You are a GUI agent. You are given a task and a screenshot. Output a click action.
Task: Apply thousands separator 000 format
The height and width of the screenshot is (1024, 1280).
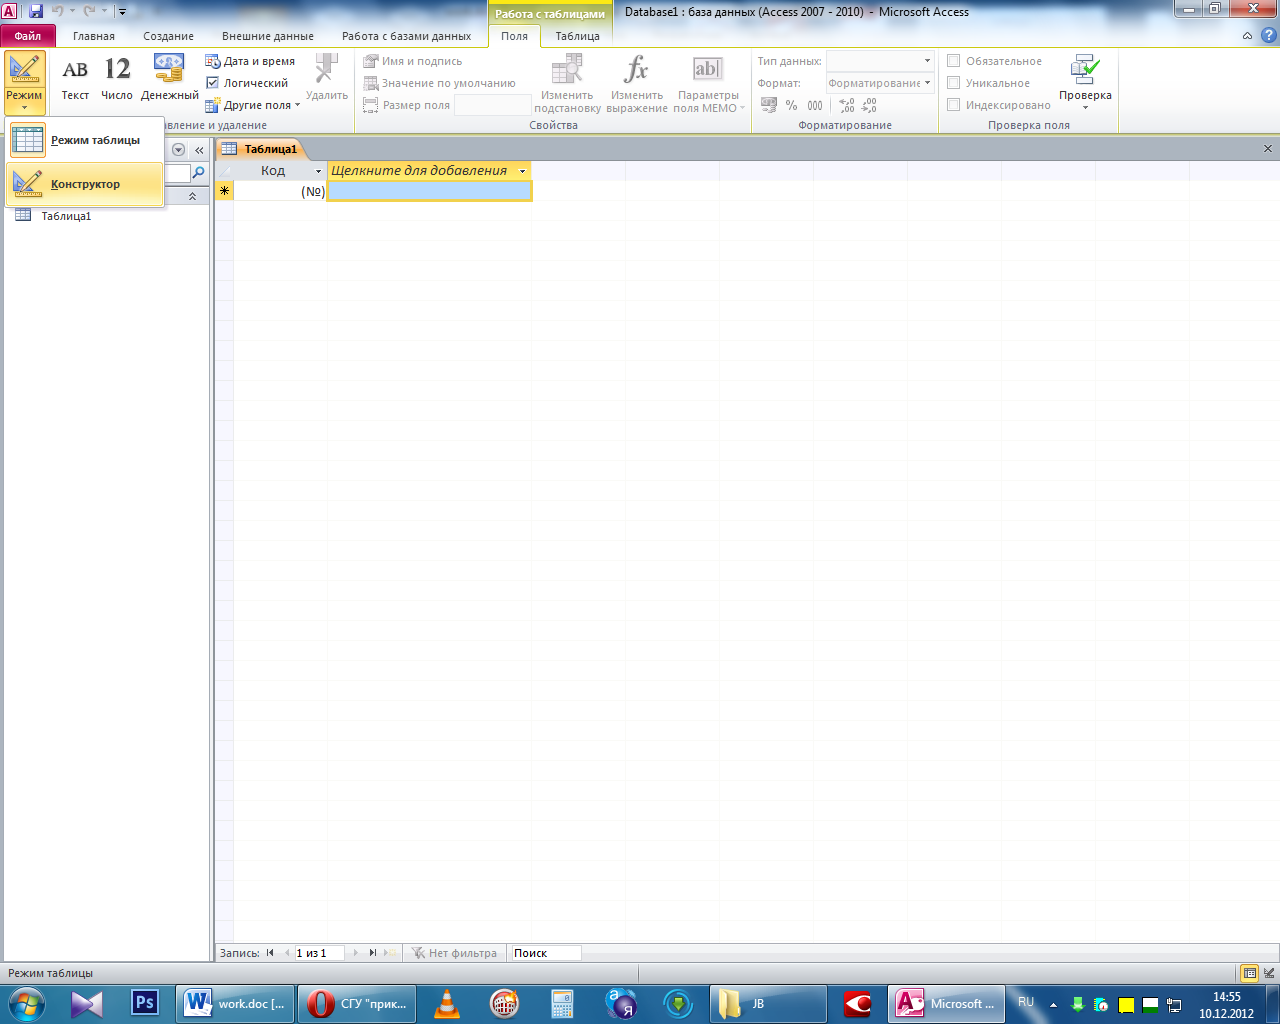click(x=815, y=105)
